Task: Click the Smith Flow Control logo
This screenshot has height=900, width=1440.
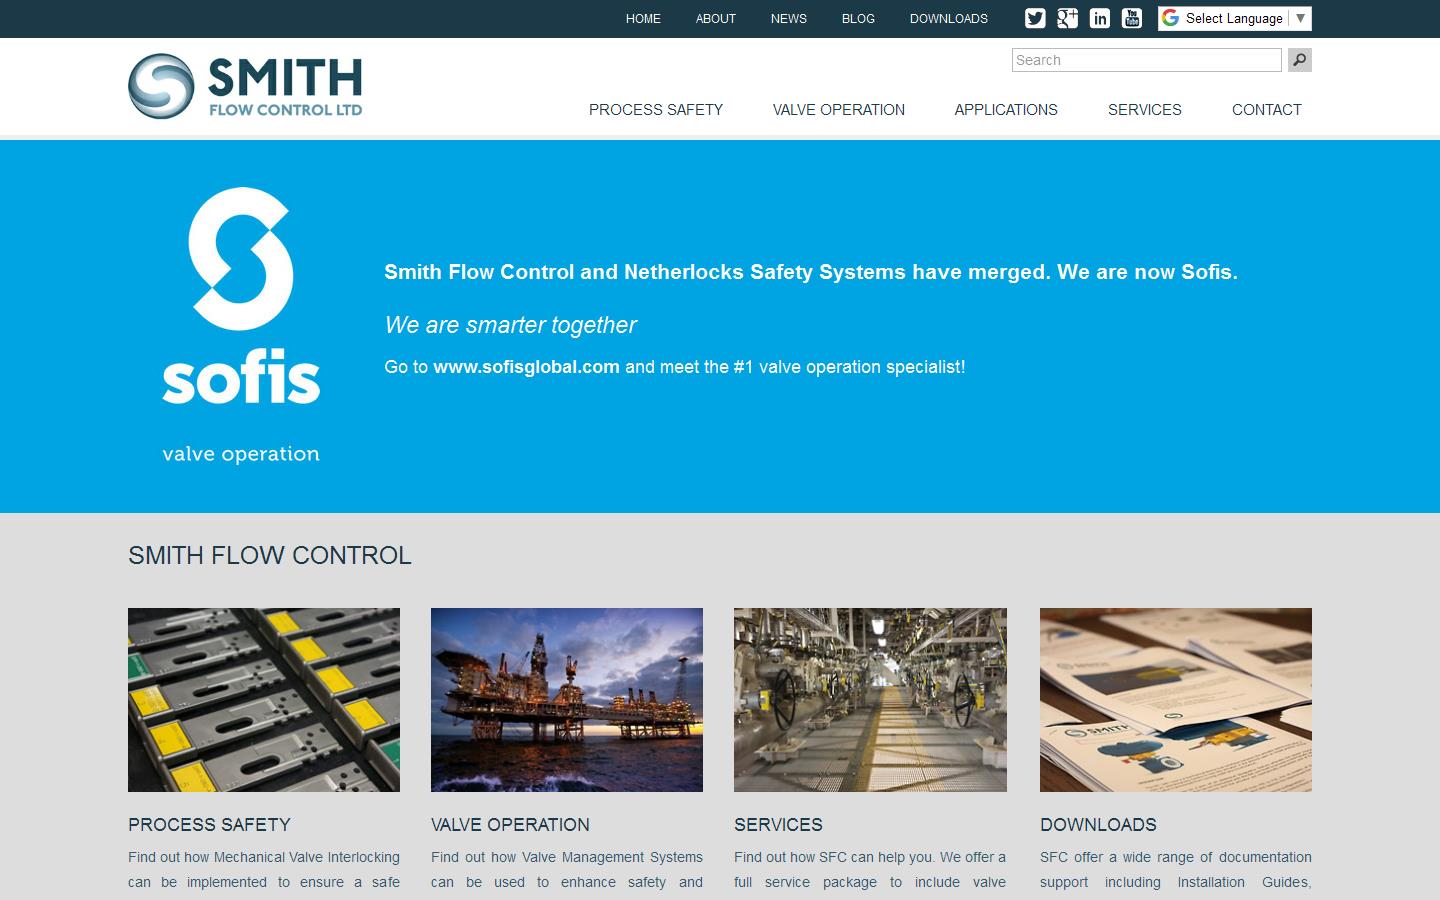Action: coord(244,85)
